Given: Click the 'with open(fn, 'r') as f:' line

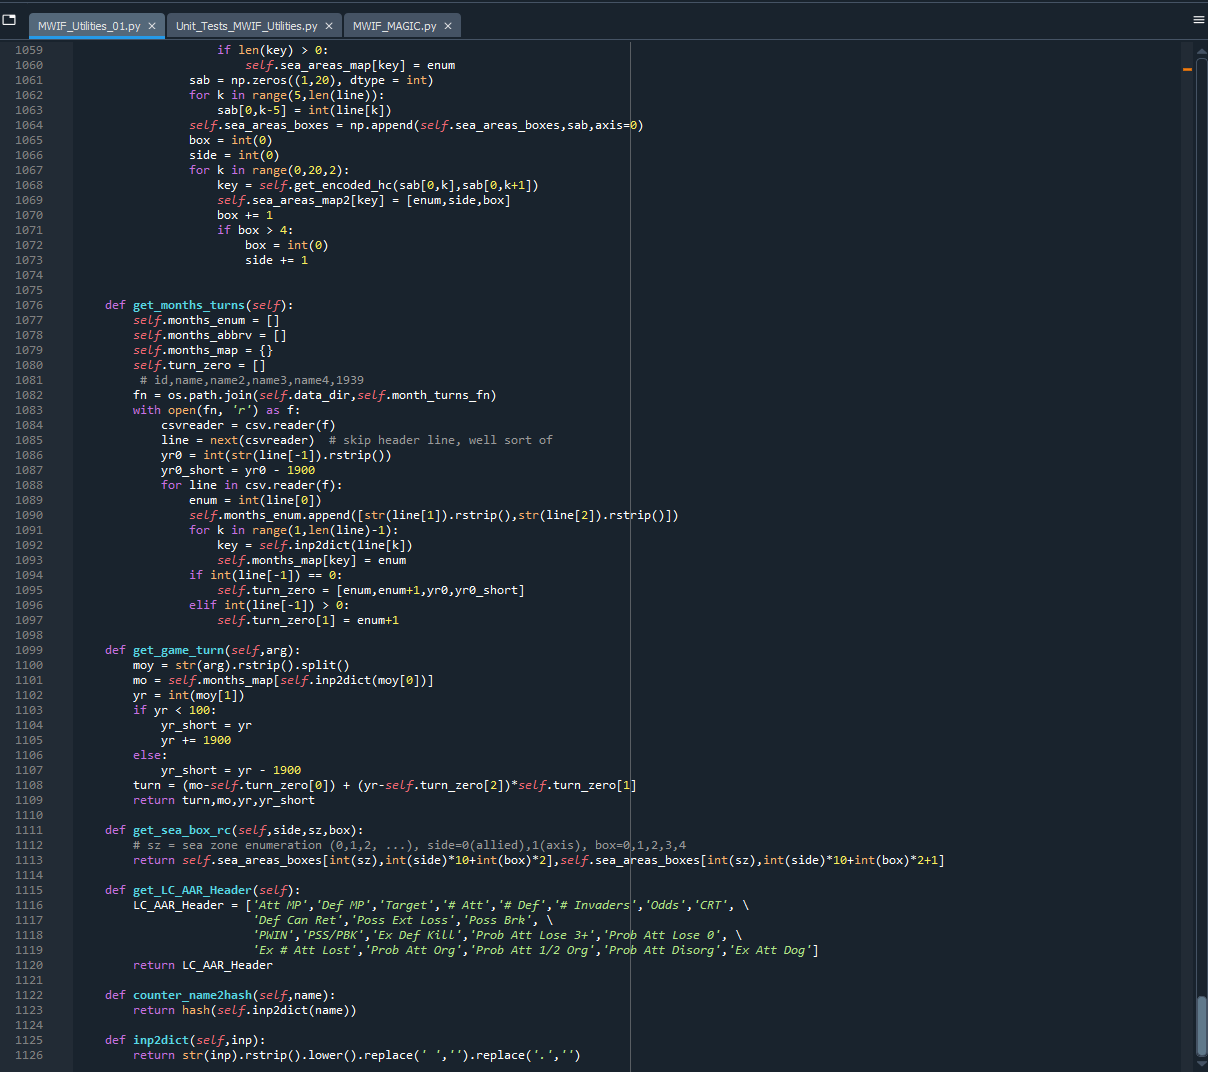Looking at the screenshot, I should (217, 410).
